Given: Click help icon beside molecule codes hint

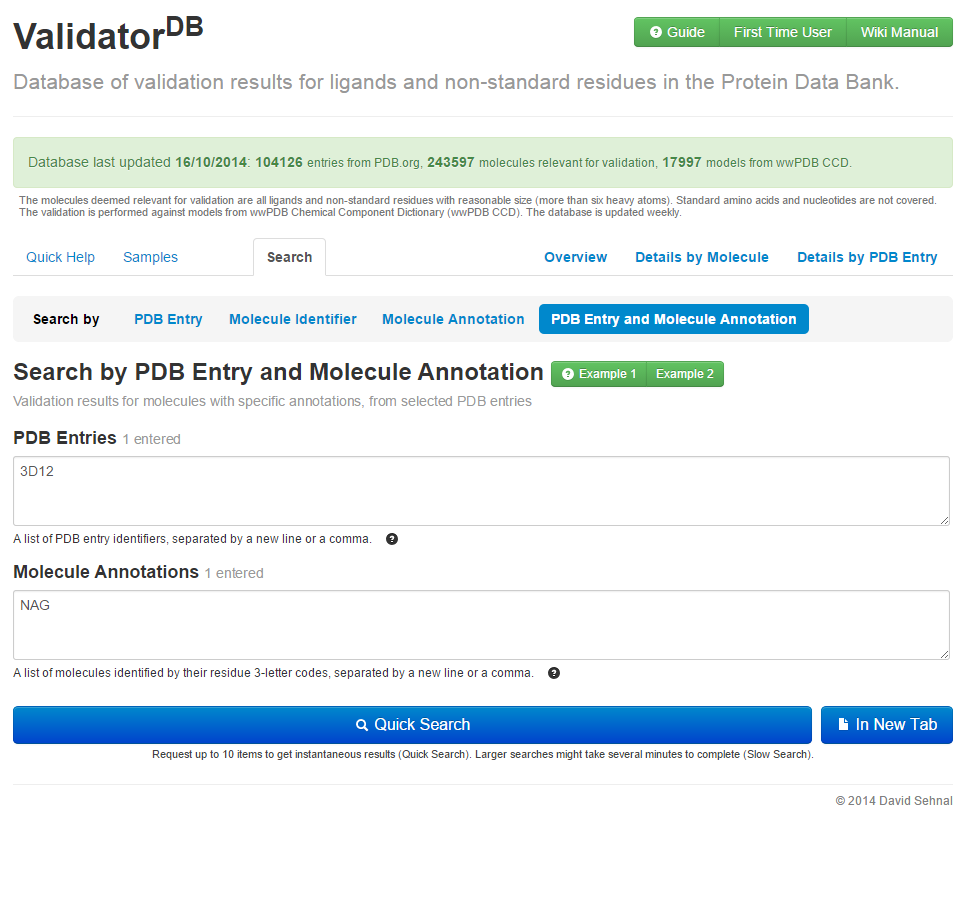Looking at the screenshot, I should tap(554, 673).
